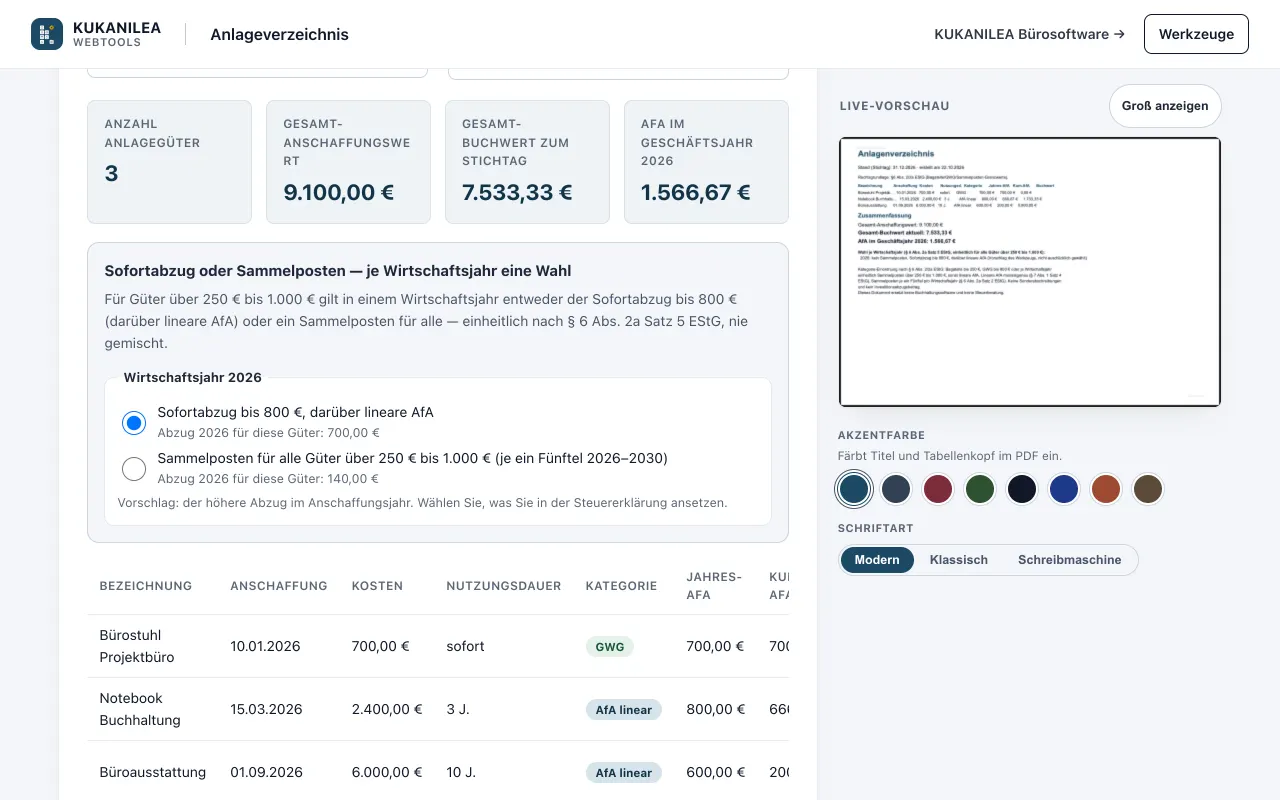1280x800 pixels.
Task: Click the '10 J.' Nutzungsdauer cell
Action: point(460,772)
